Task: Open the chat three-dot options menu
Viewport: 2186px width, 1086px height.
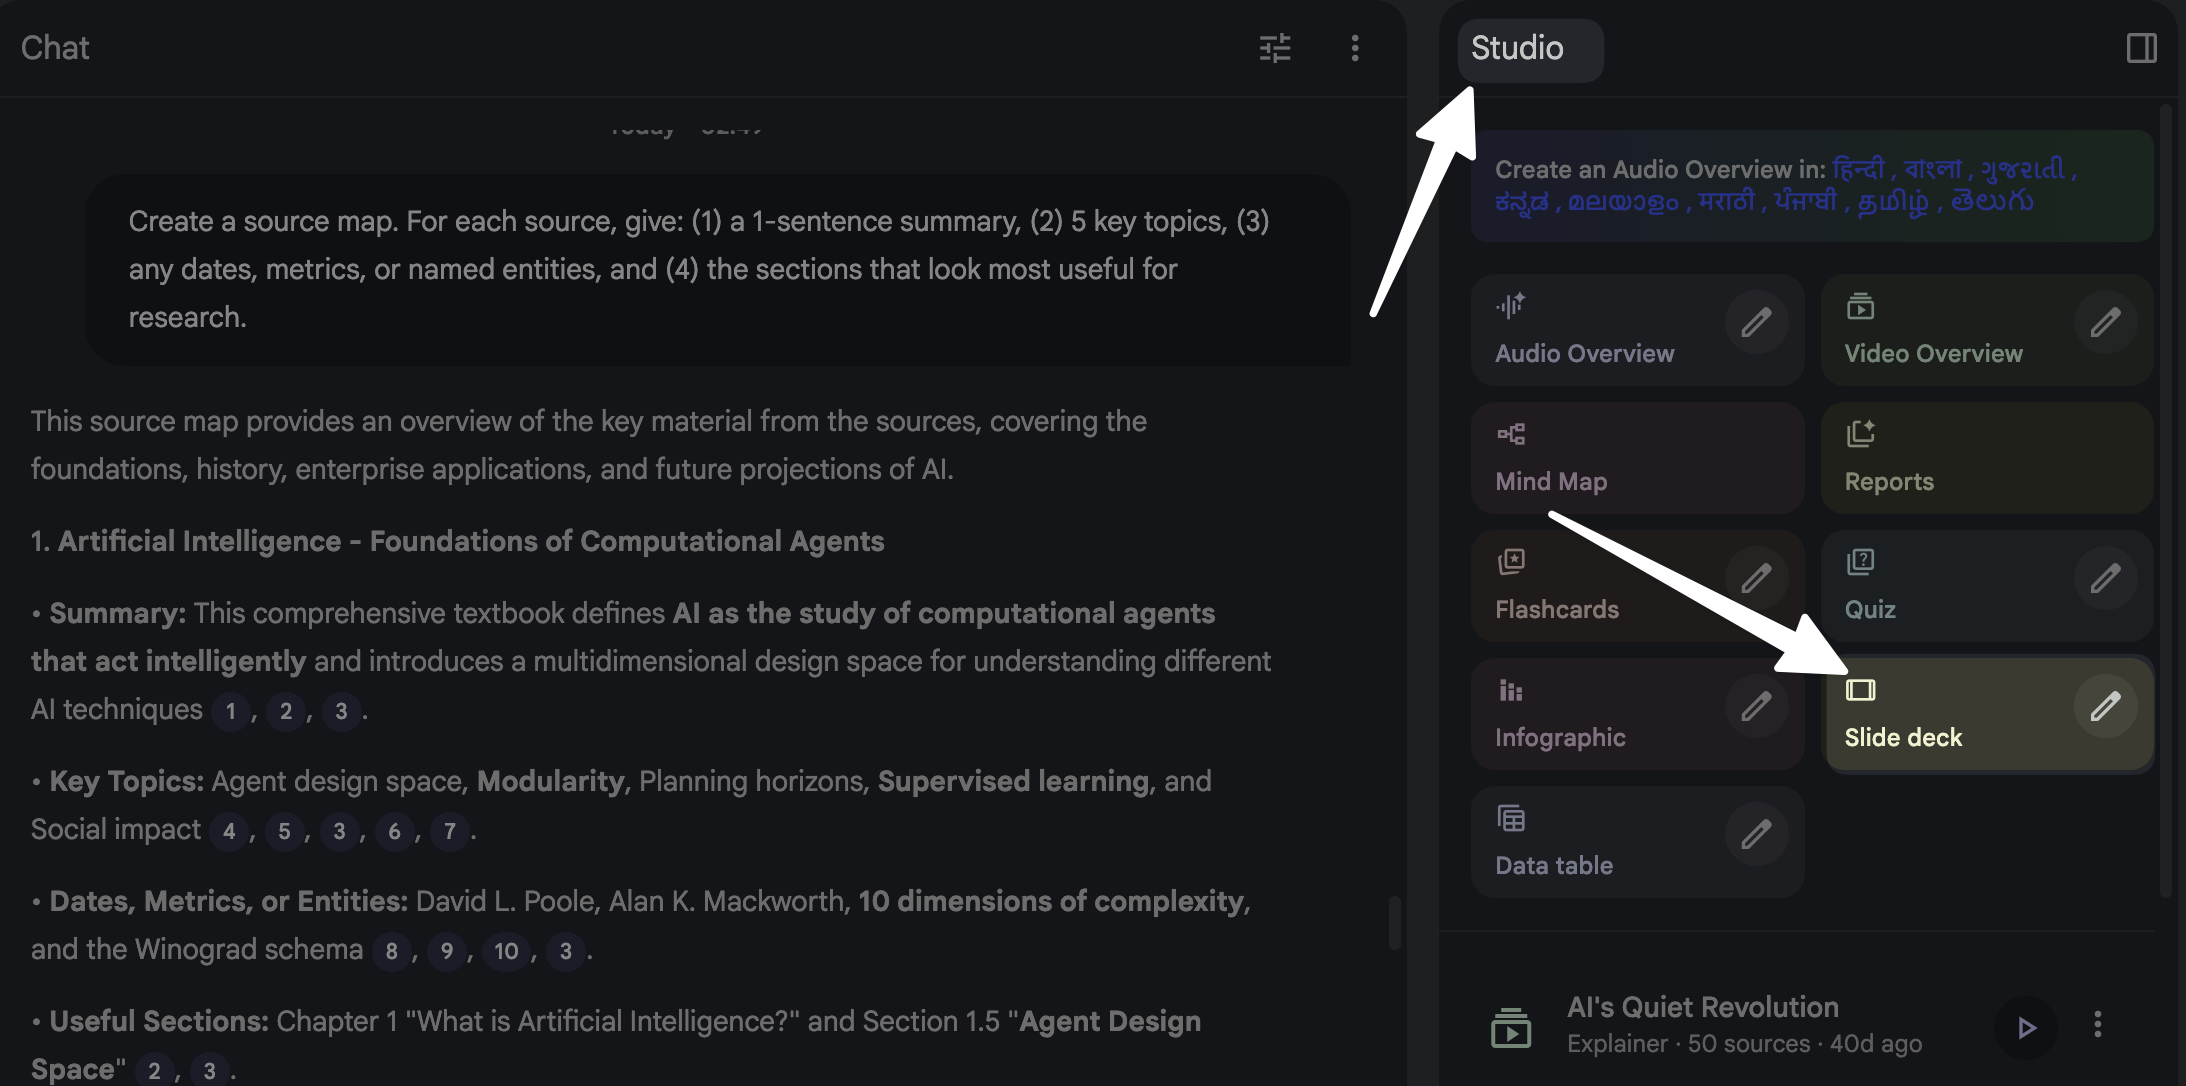Action: coord(1355,48)
